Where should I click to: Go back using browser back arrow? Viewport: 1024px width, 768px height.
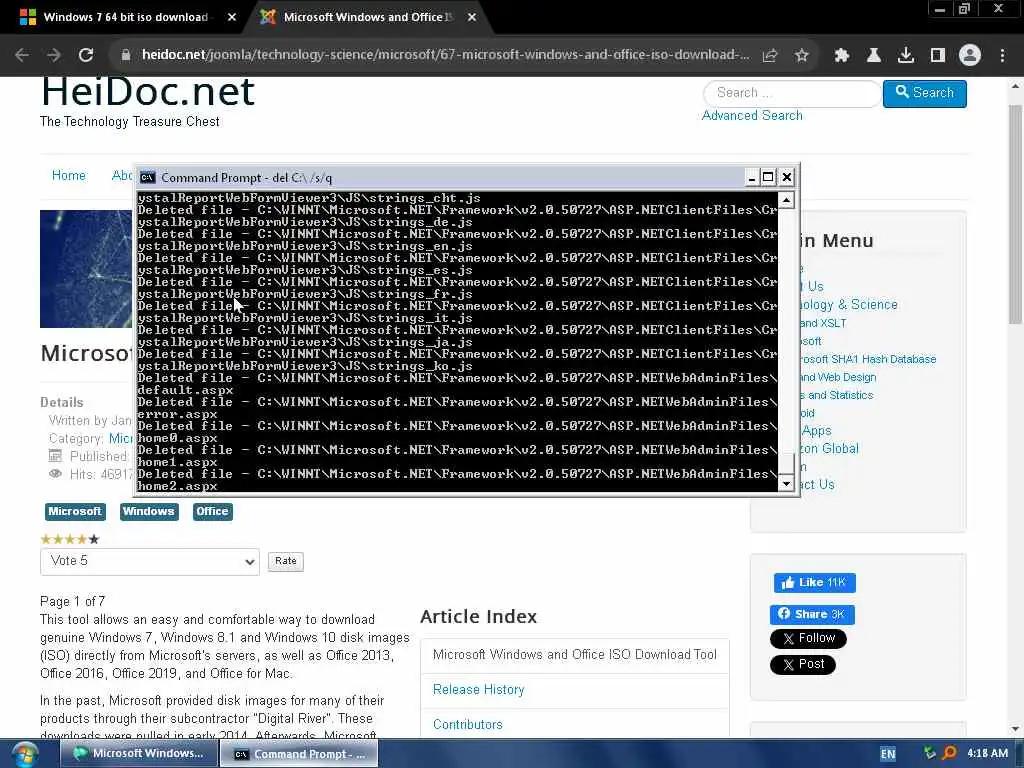(x=22, y=56)
